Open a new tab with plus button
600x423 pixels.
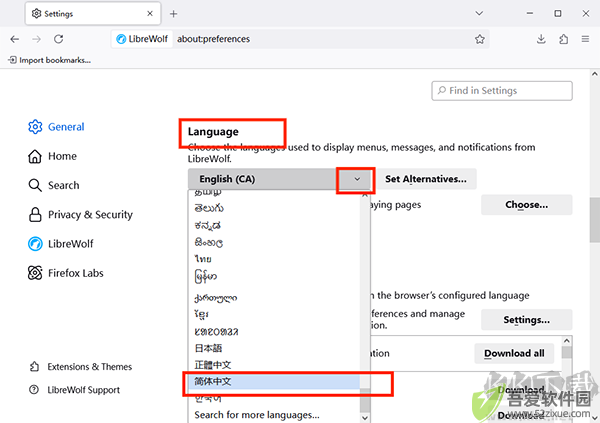click(x=173, y=14)
